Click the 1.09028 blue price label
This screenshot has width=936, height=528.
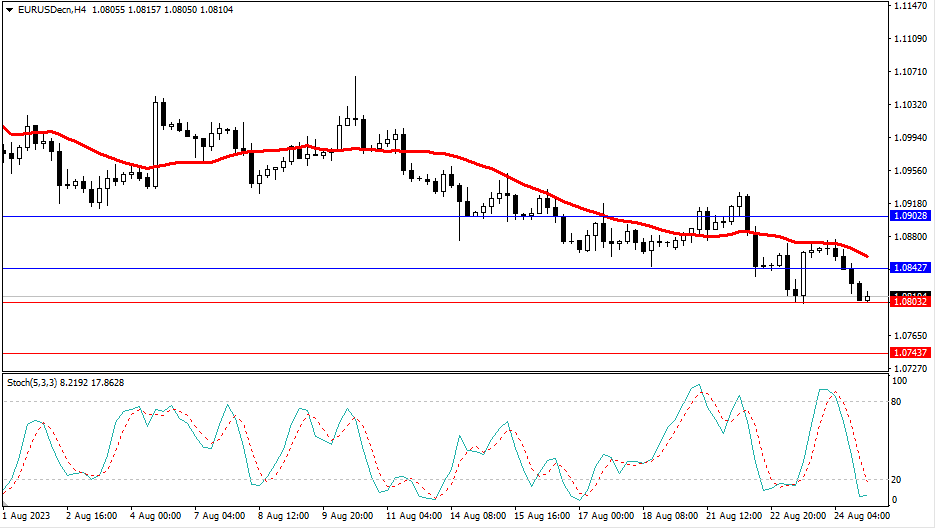(x=910, y=216)
